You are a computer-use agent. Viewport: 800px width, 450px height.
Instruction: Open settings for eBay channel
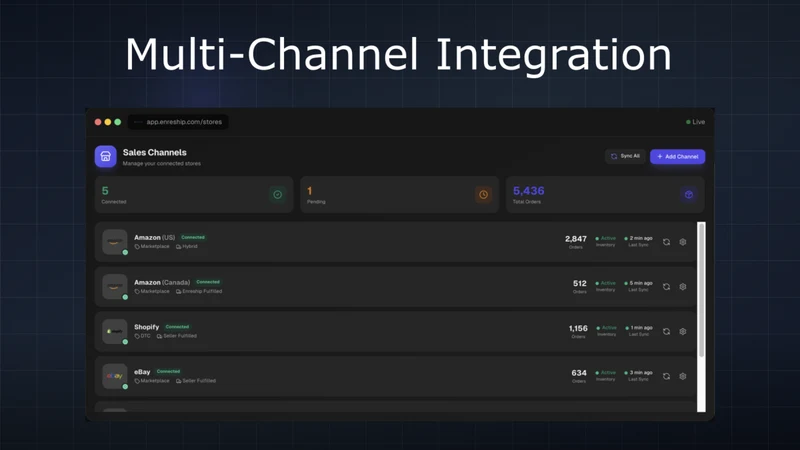[x=683, y=376]
